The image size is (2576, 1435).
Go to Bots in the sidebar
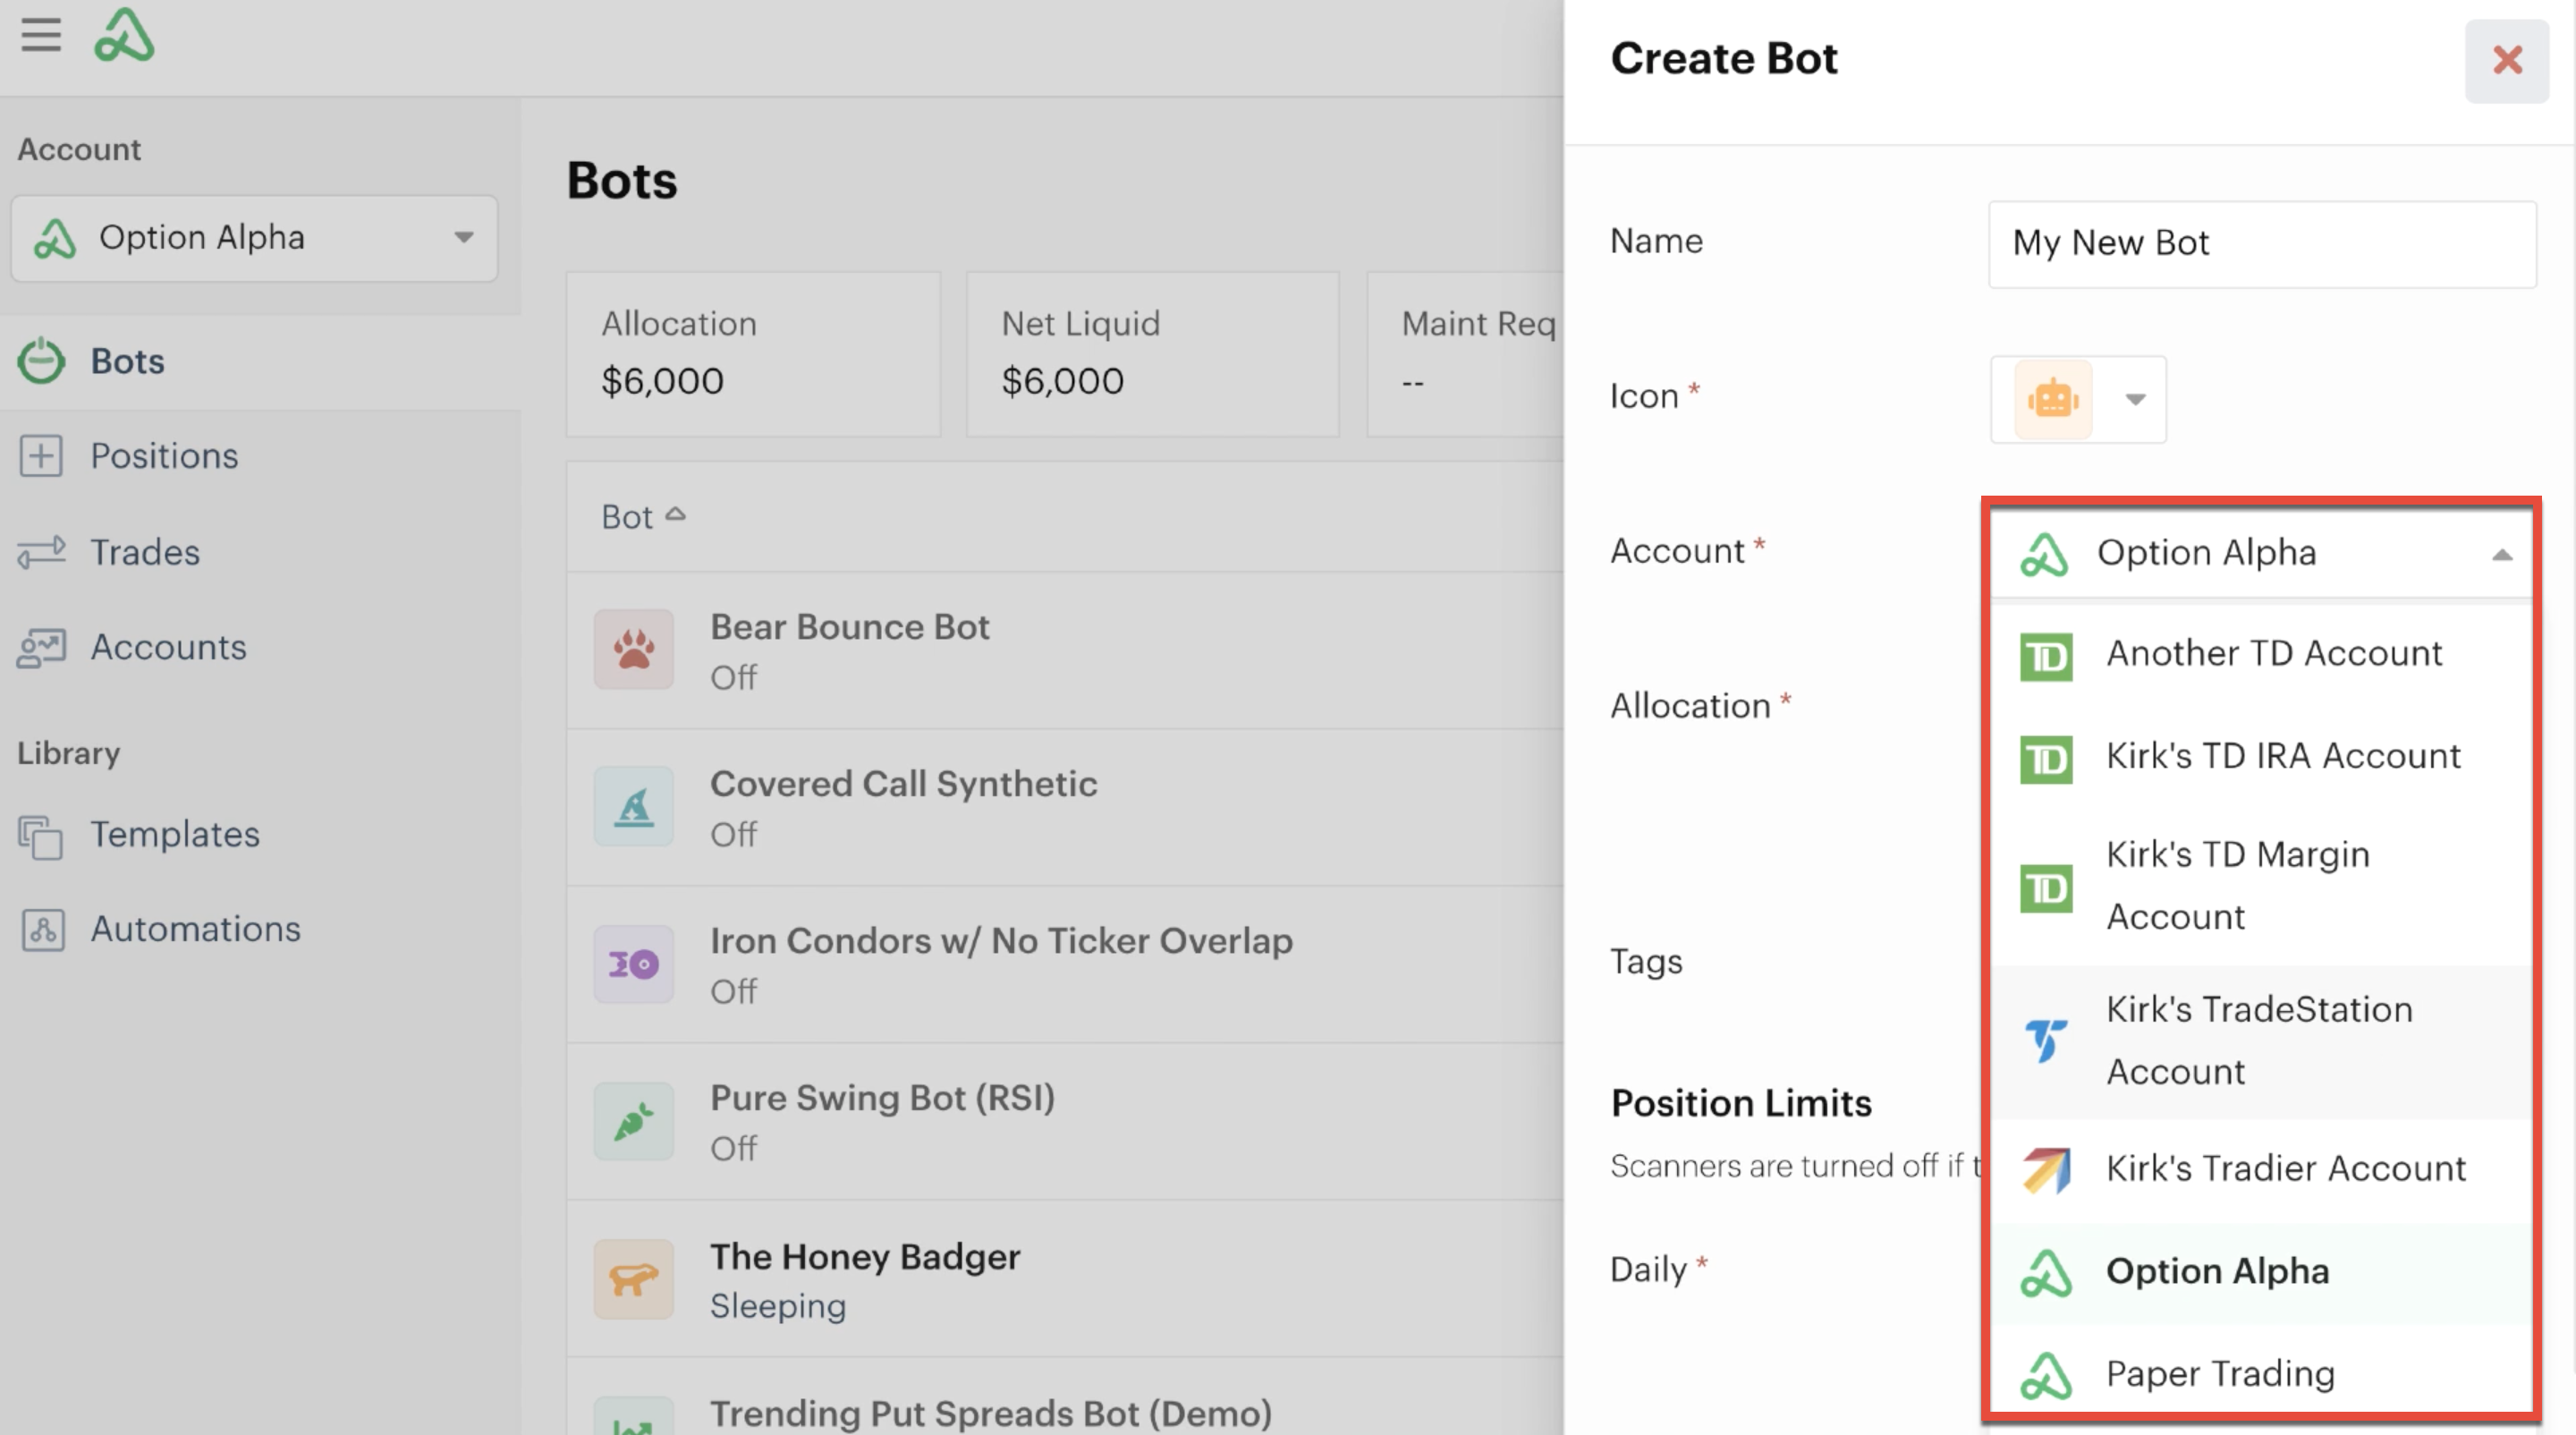[260, 362]
